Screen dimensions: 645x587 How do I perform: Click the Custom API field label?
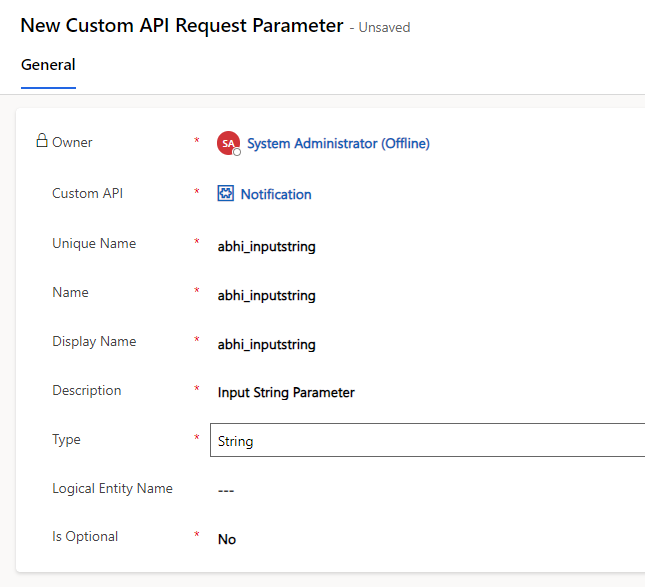click(x=87, y=193)
